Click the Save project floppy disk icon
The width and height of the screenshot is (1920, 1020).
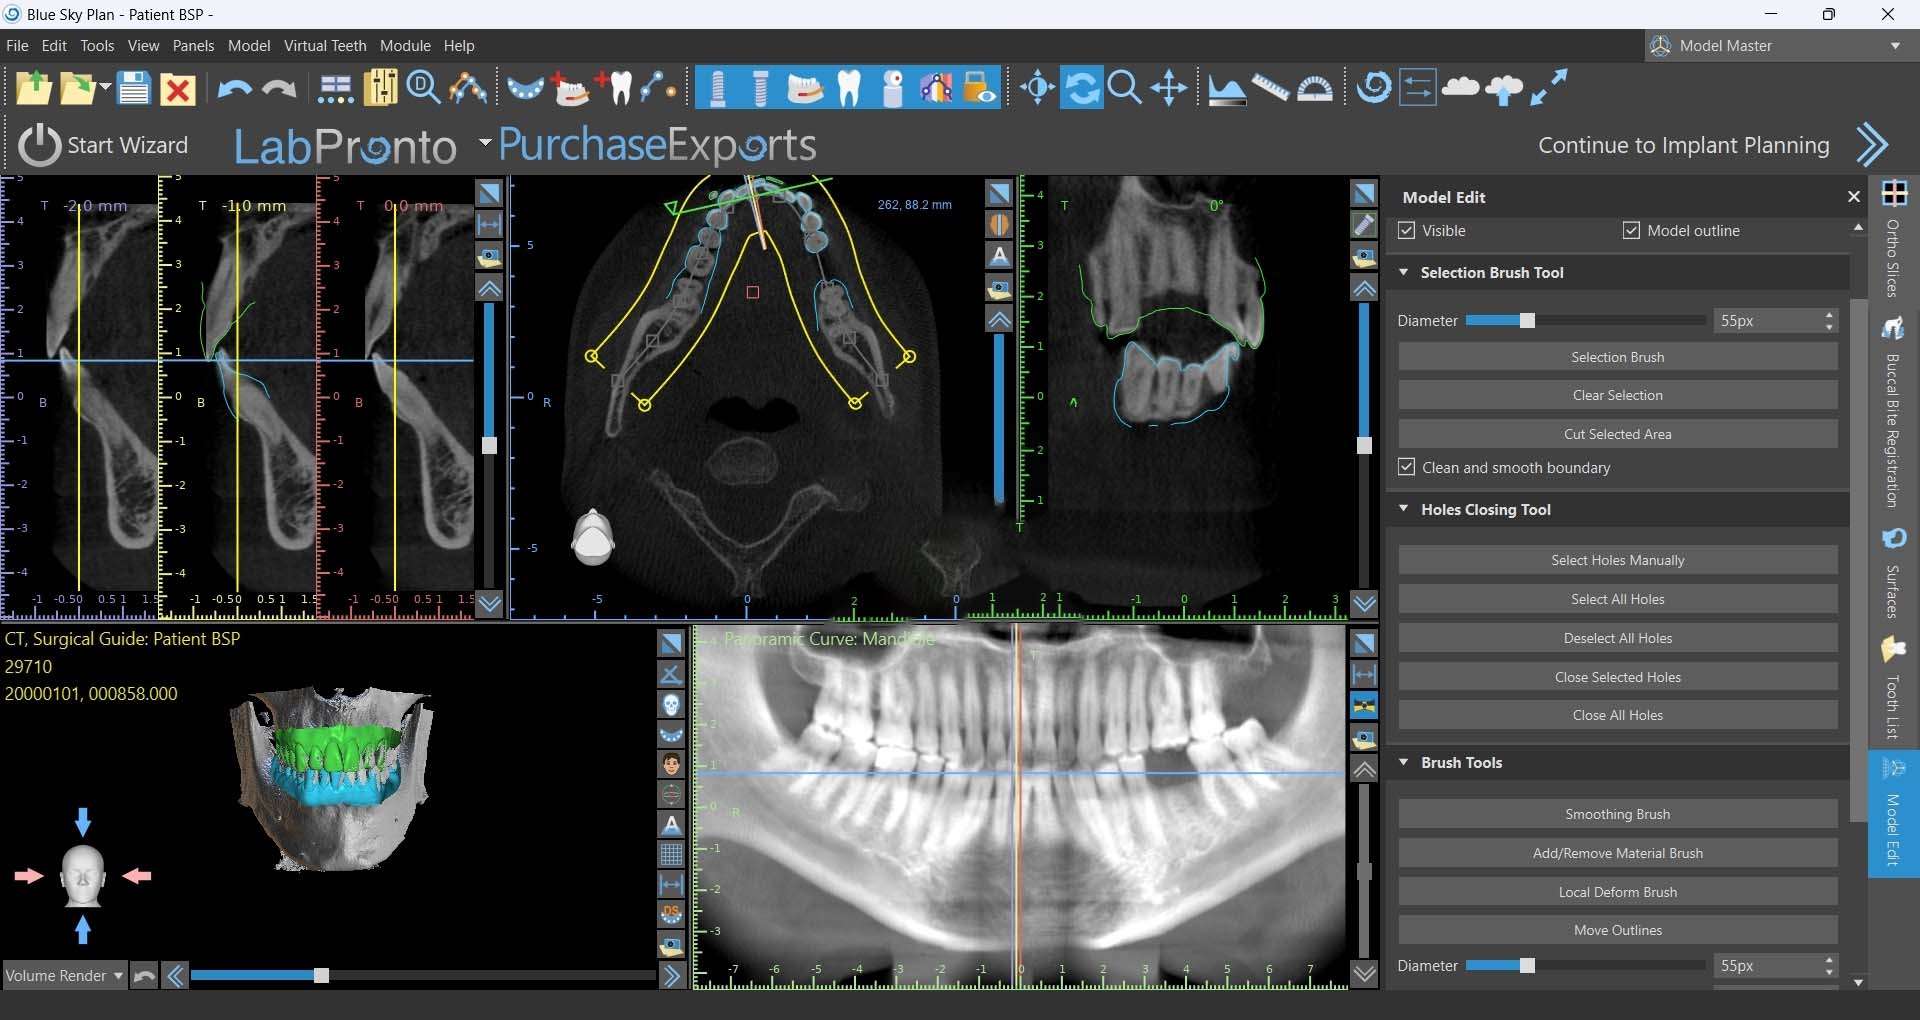133,89
